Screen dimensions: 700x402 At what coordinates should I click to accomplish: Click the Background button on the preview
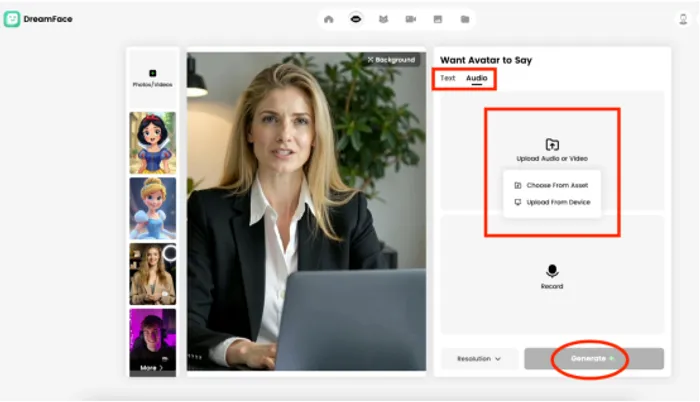[390, 59]
